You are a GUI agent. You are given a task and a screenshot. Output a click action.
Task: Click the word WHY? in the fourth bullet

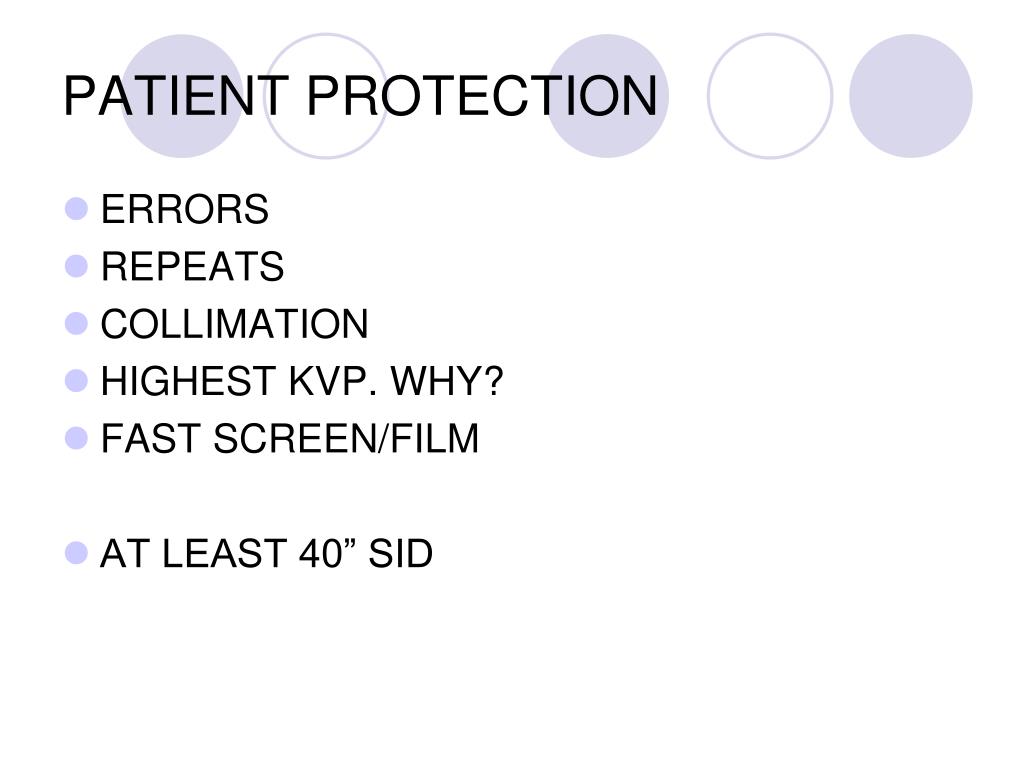pyautogui.click(x=447, y=381)
